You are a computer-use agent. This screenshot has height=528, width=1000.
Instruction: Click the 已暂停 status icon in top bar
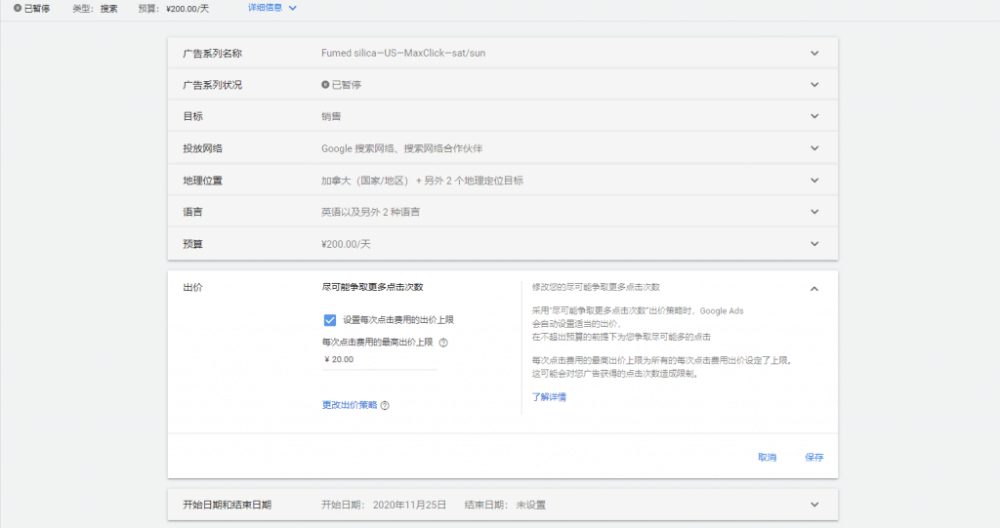coord(17,8)
